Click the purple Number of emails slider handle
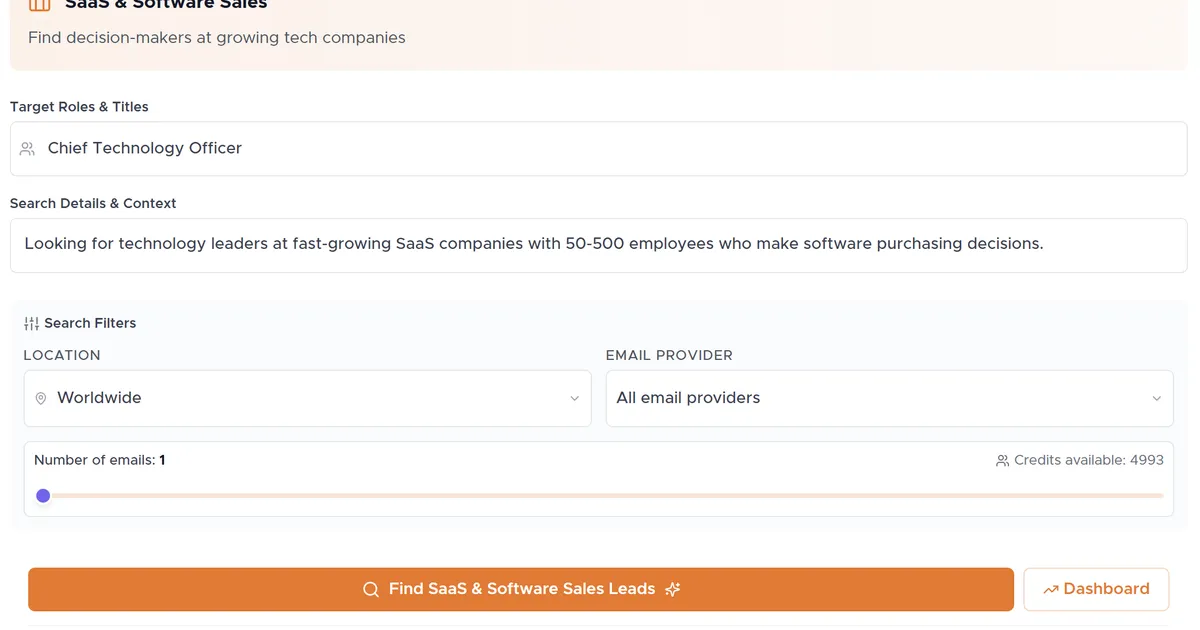The width and height of the screenshot is (1200, 630). [43, 495]
